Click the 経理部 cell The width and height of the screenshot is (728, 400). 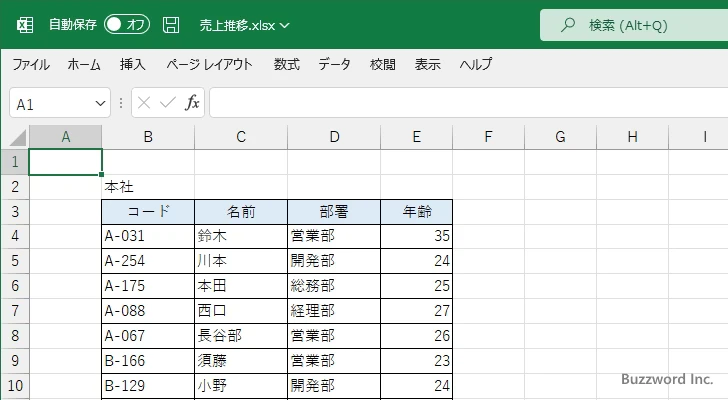(334, 311)
